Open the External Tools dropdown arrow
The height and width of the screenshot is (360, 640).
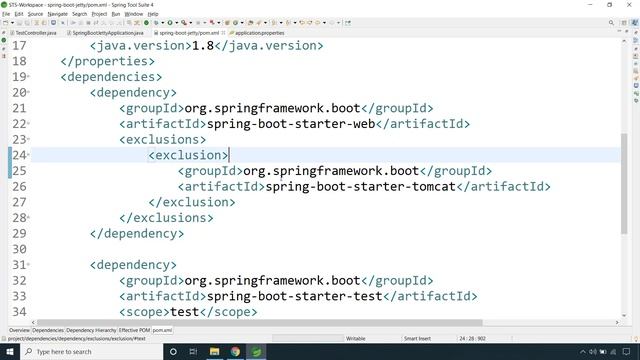tap(190, 23)
